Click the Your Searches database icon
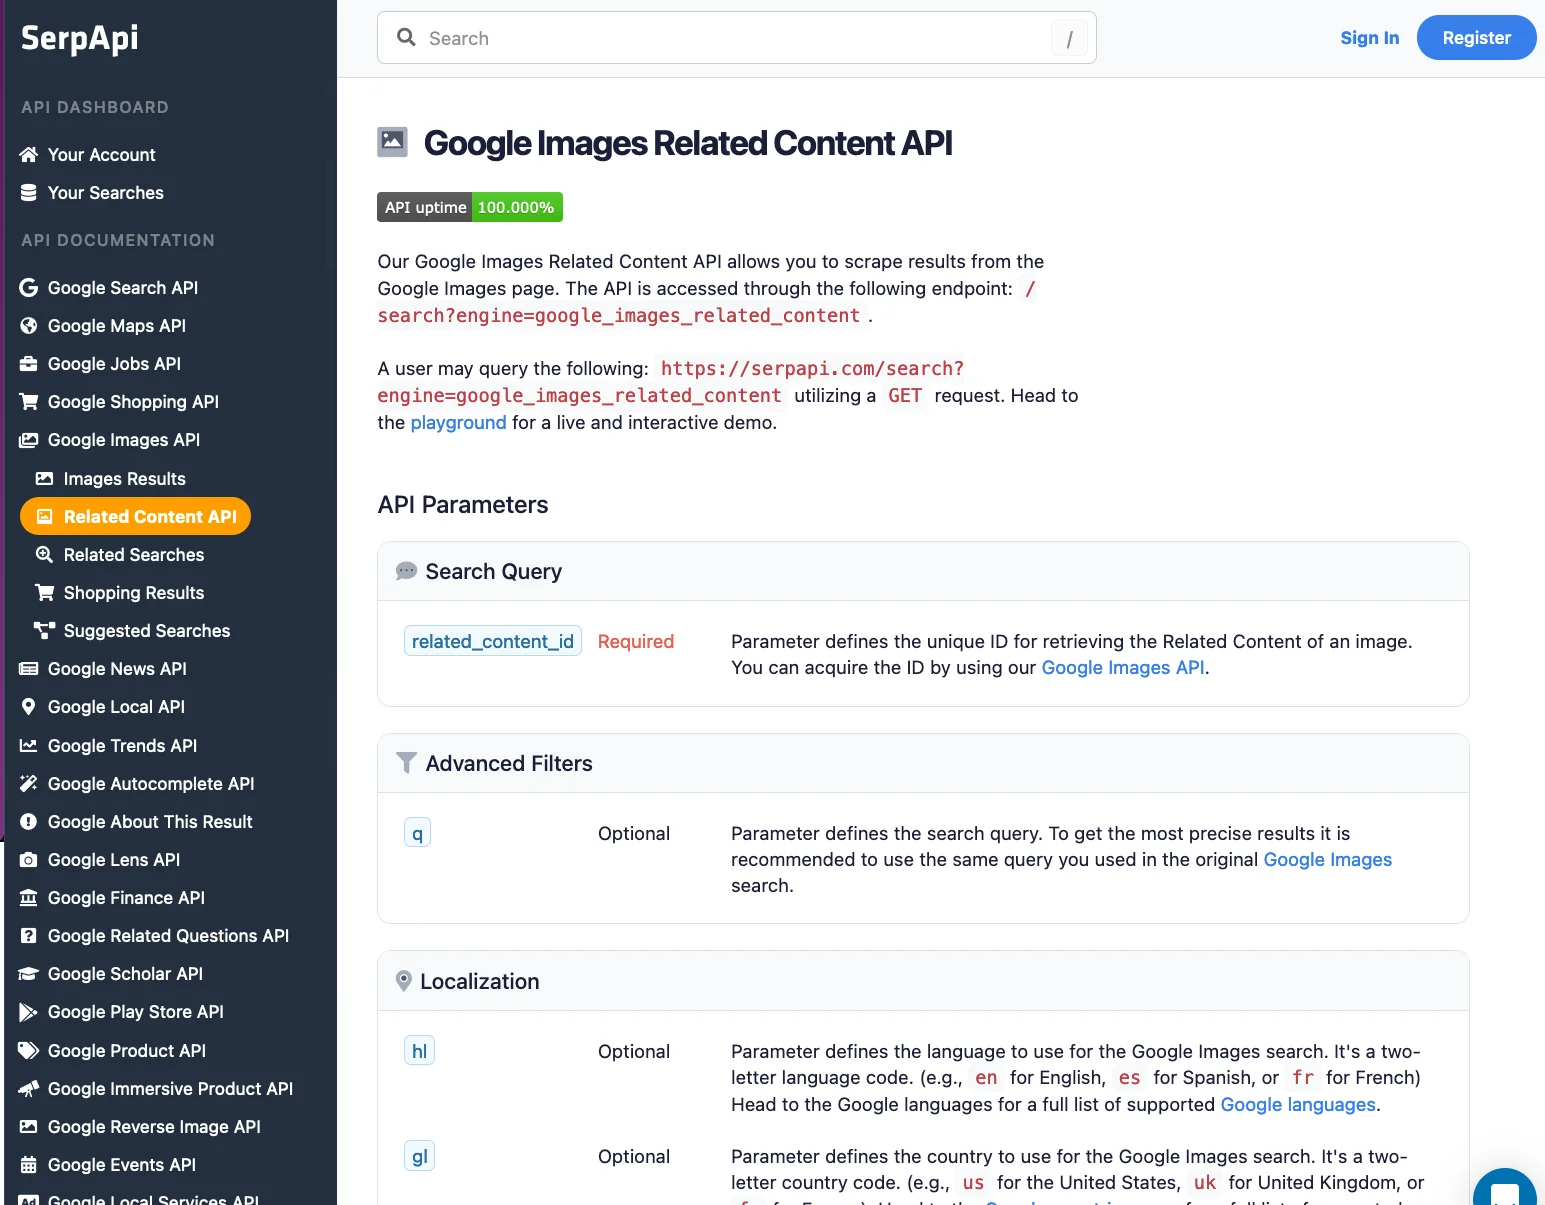 29,193
